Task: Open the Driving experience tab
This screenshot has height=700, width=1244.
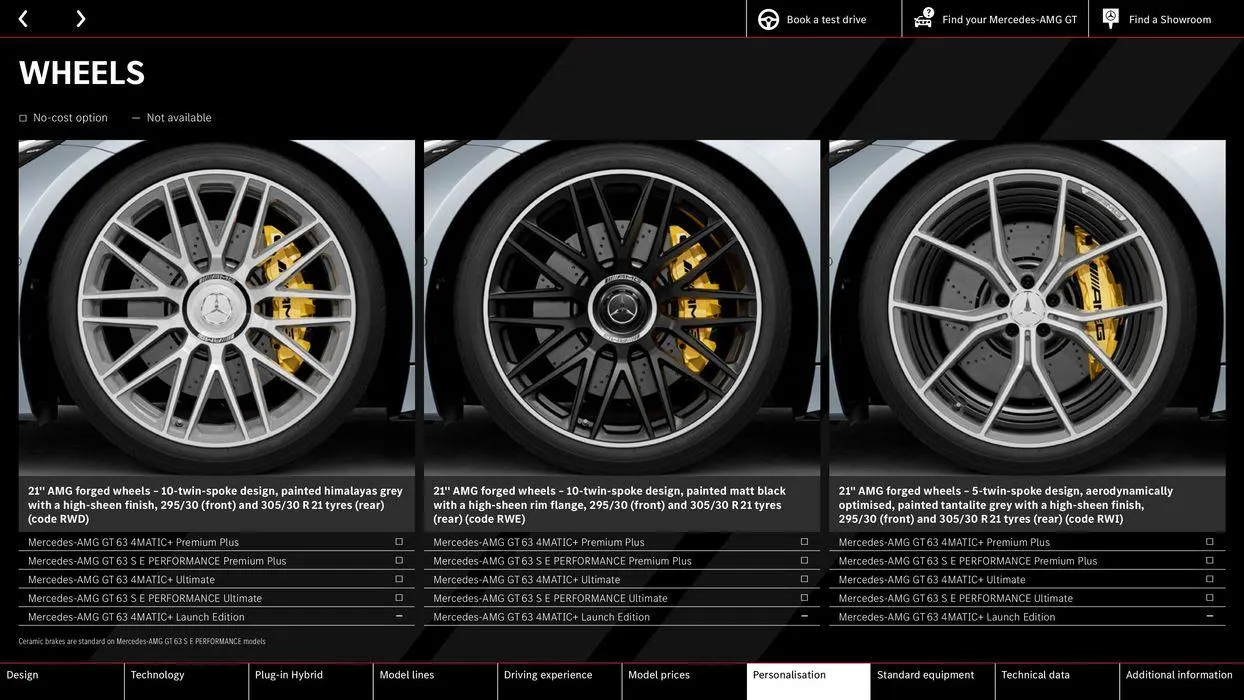Action: [560, 681]
